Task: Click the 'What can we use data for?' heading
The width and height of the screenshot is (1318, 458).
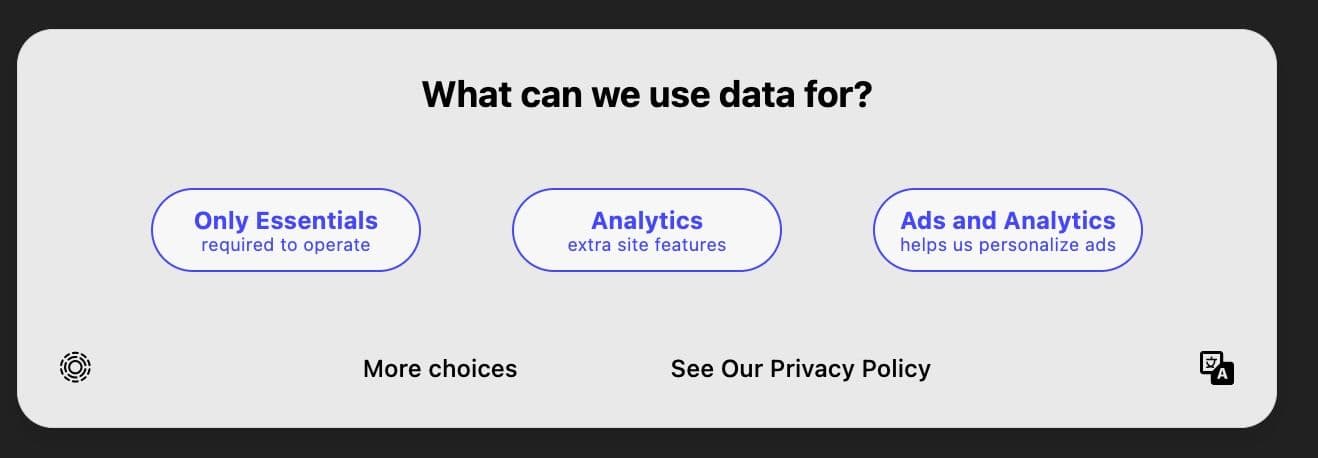Action: 647,95
